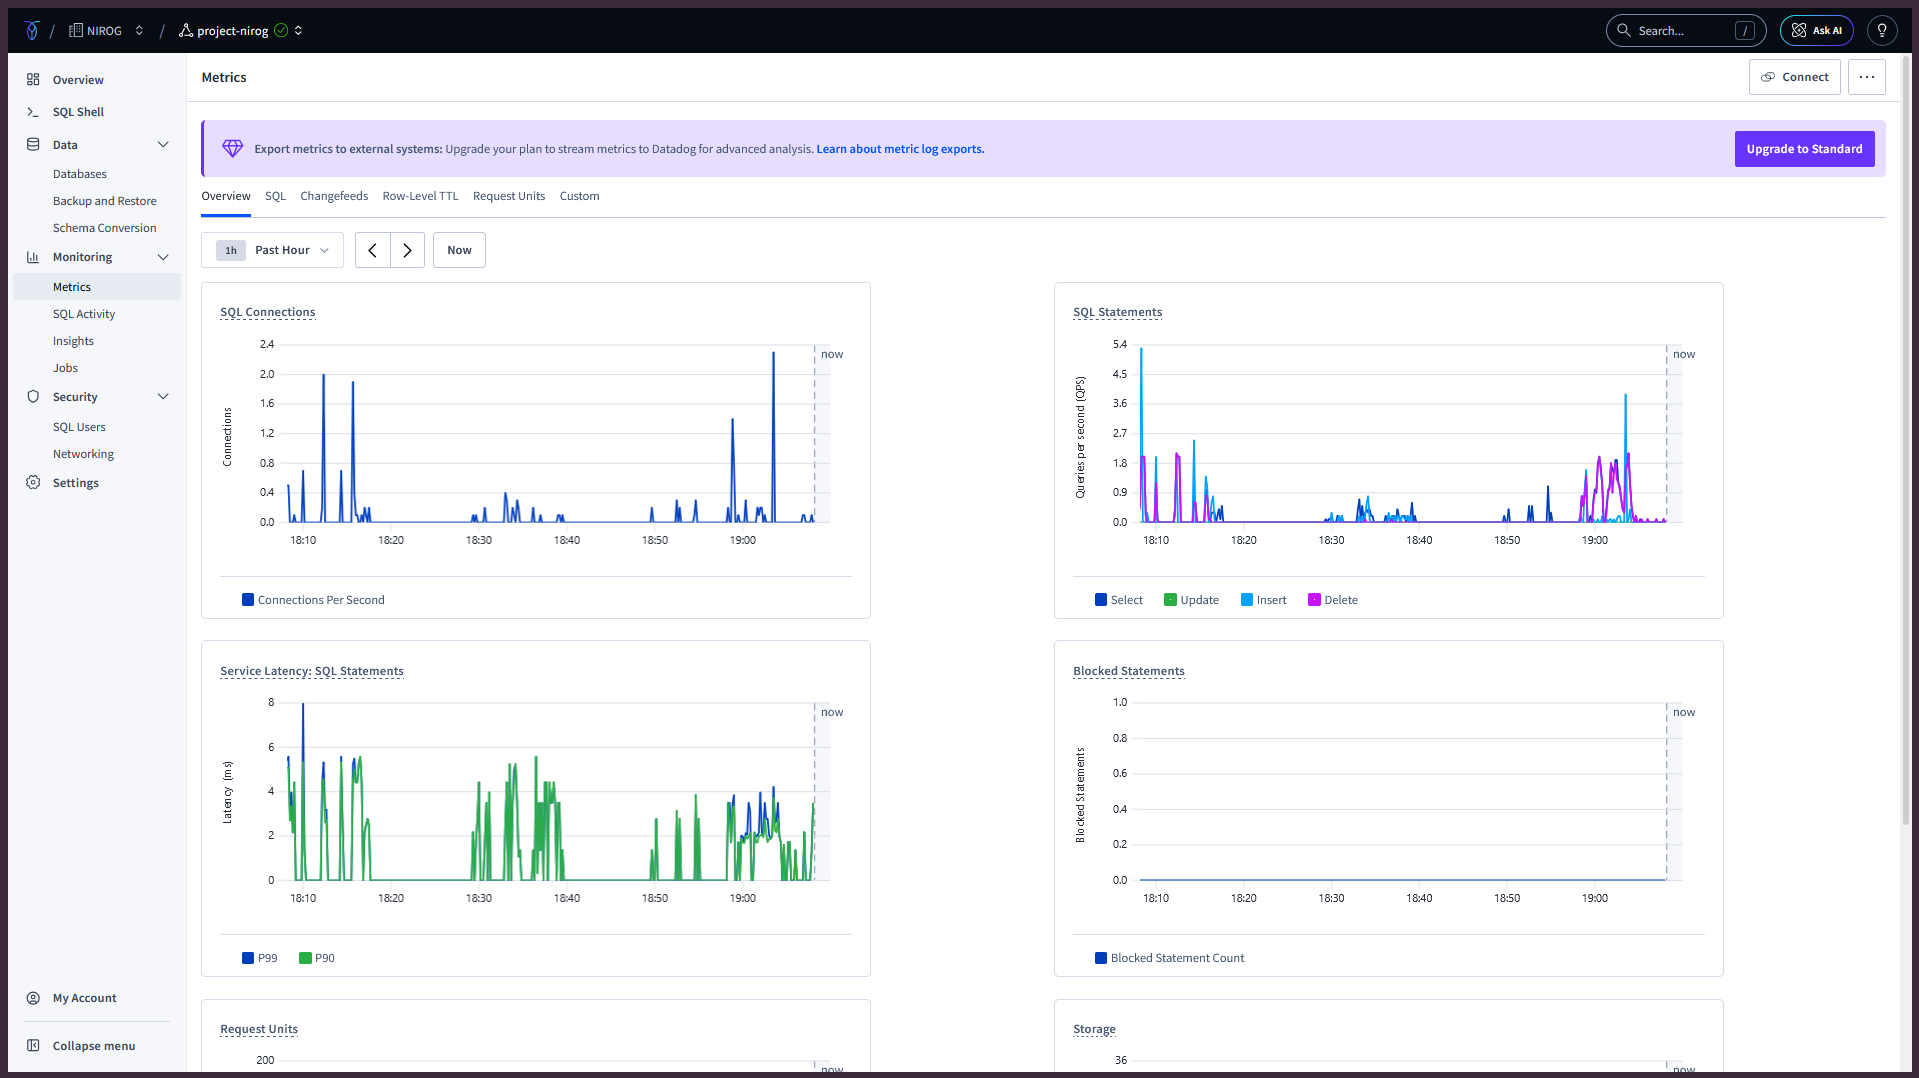Go to previous time window arrow
The image size is (1919, 1078).
pos(373,250)
